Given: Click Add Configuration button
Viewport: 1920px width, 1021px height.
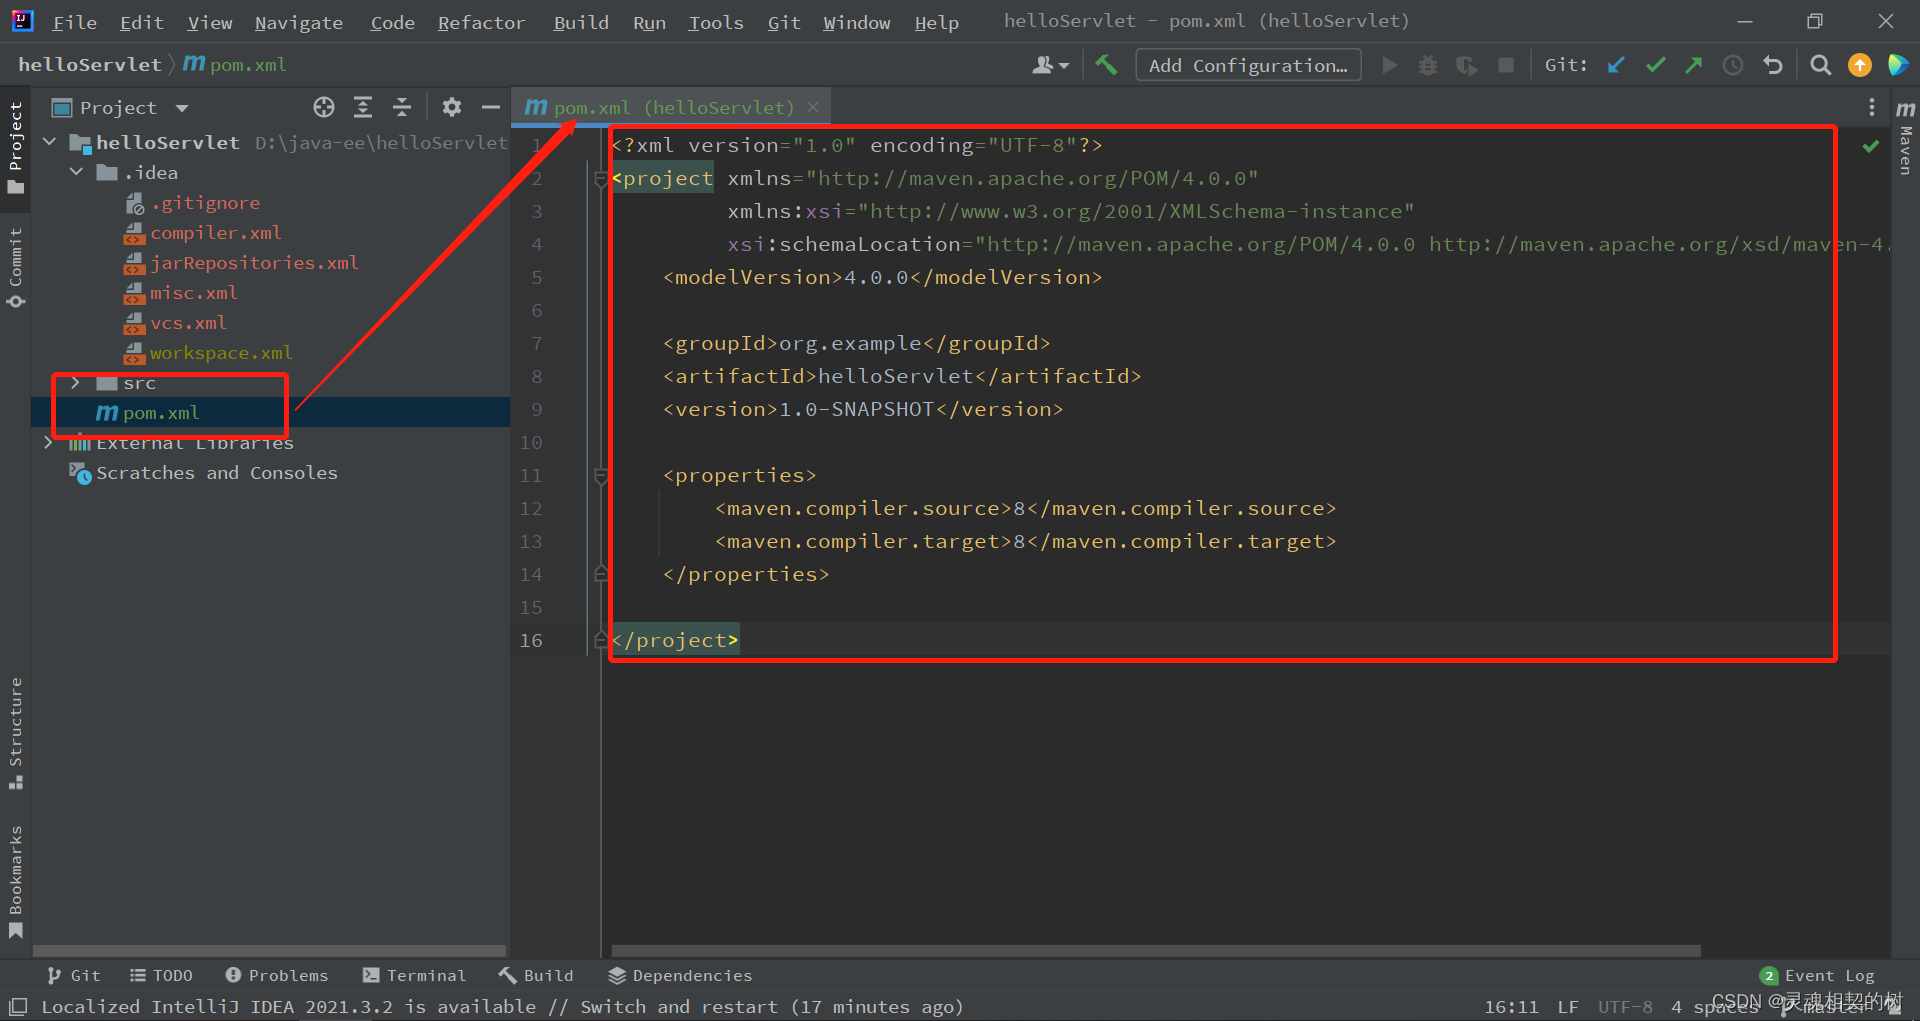Looking at the screenshot, I should coord(1248,65).
